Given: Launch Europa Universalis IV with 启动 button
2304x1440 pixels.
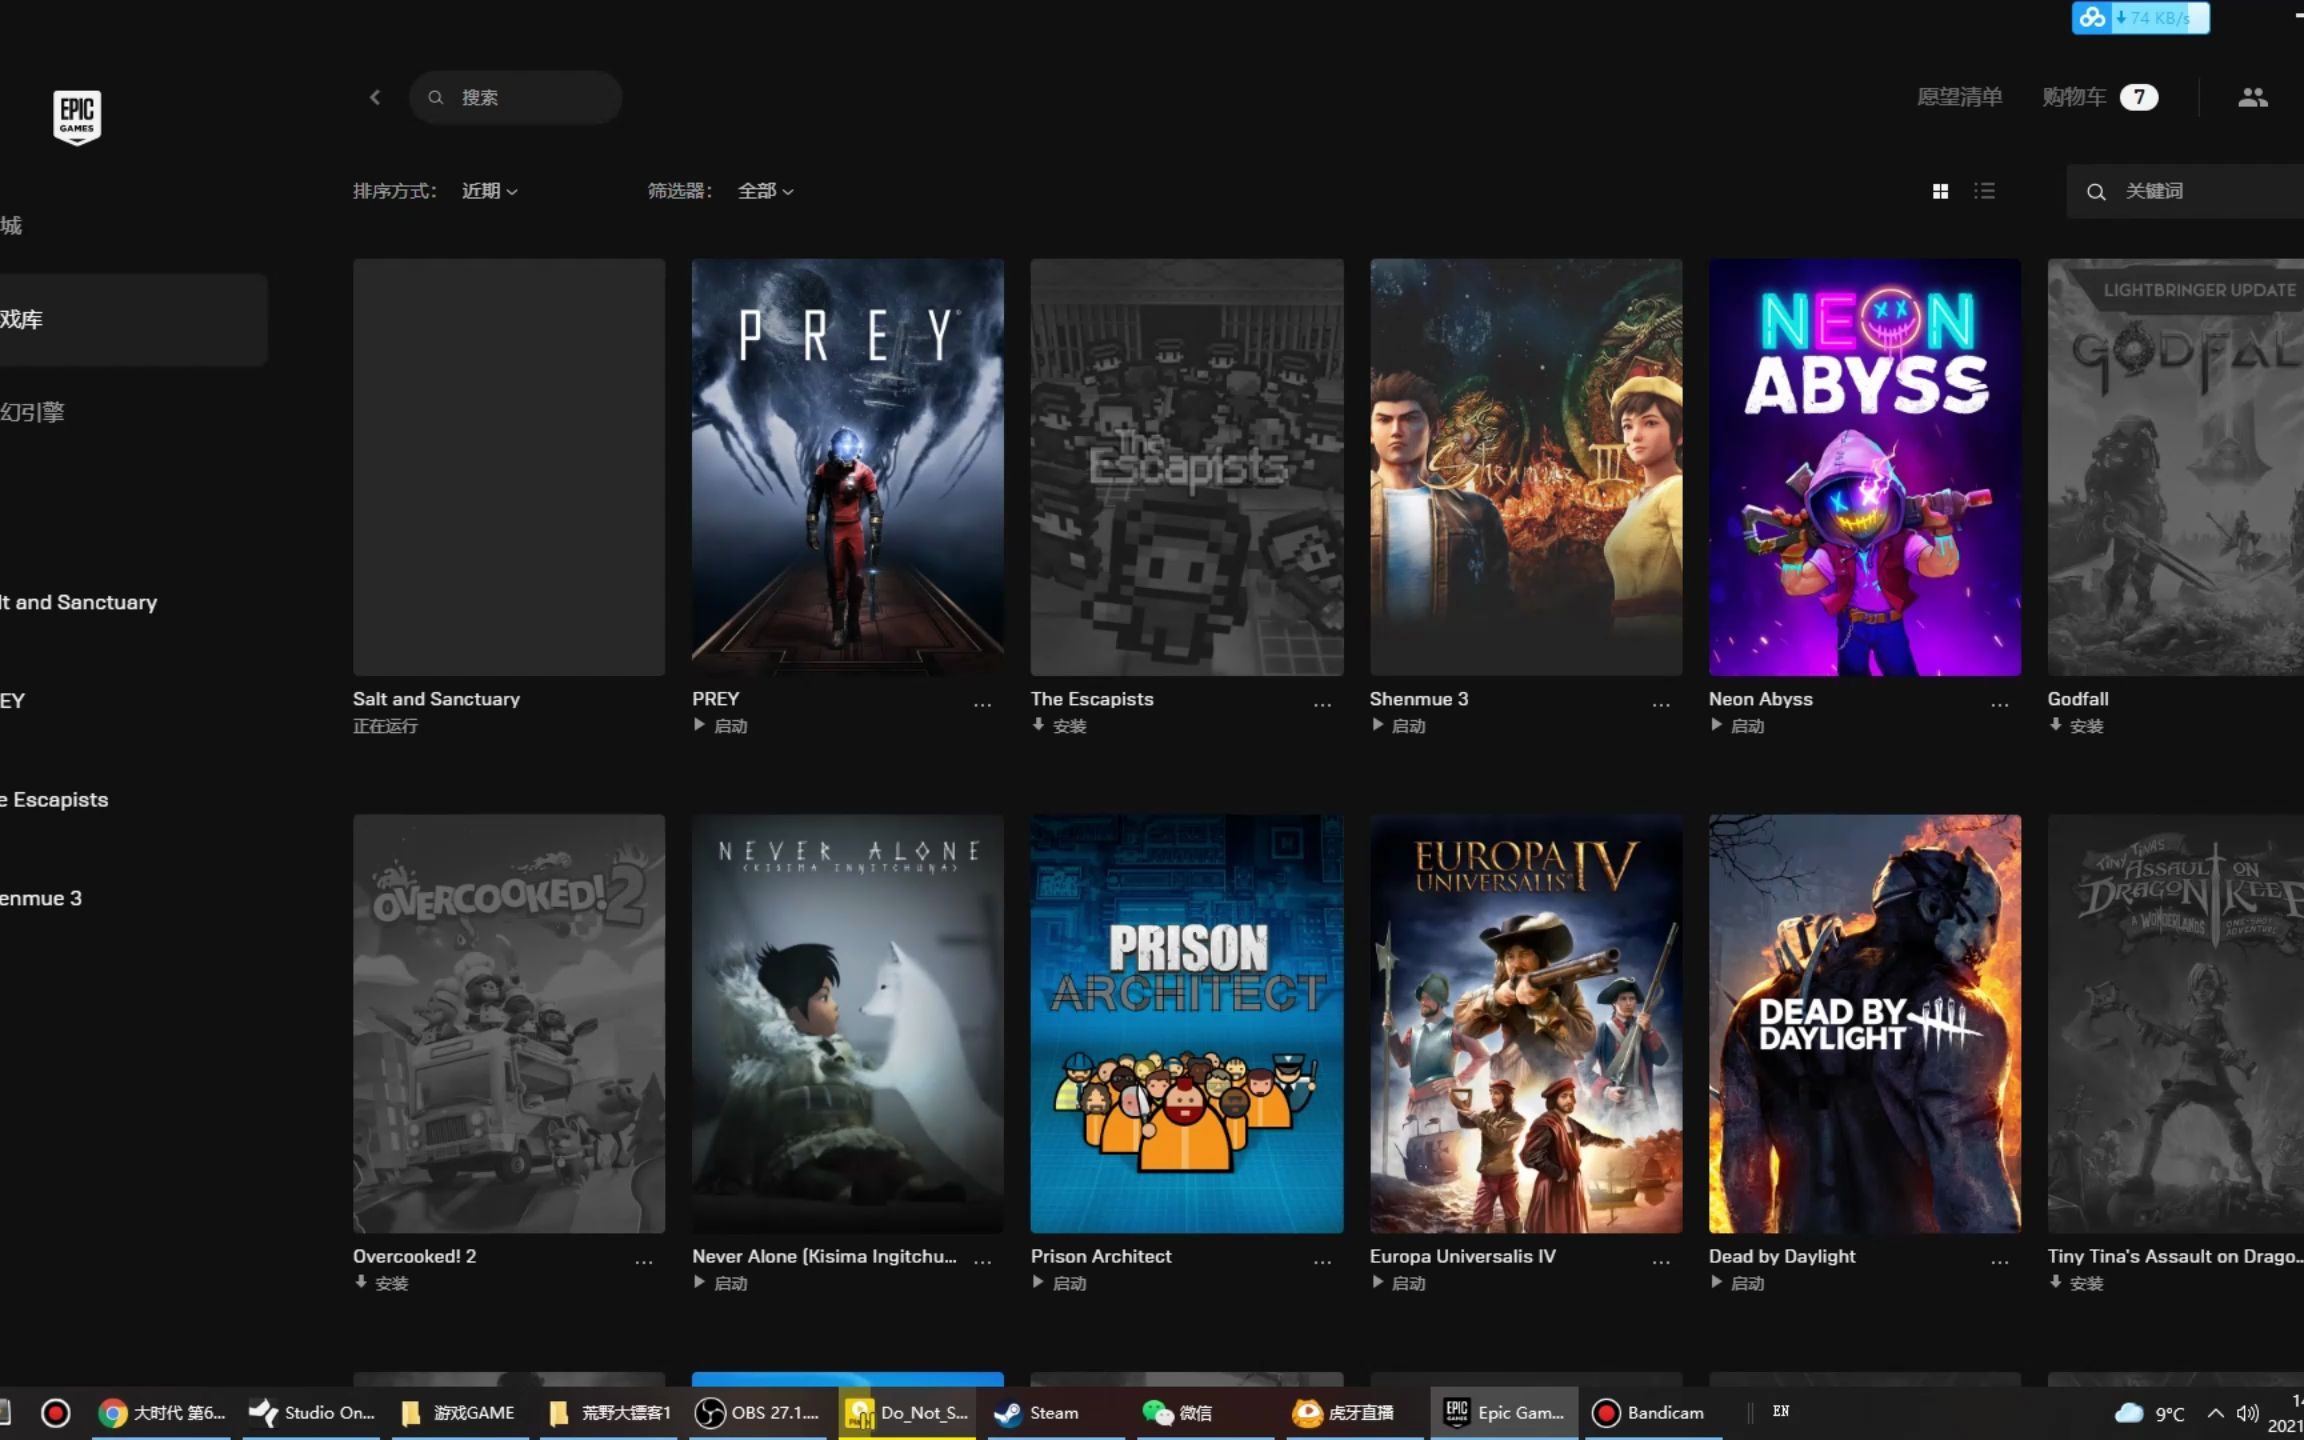Looking at the screenshot, I should click(1399, 1283).
